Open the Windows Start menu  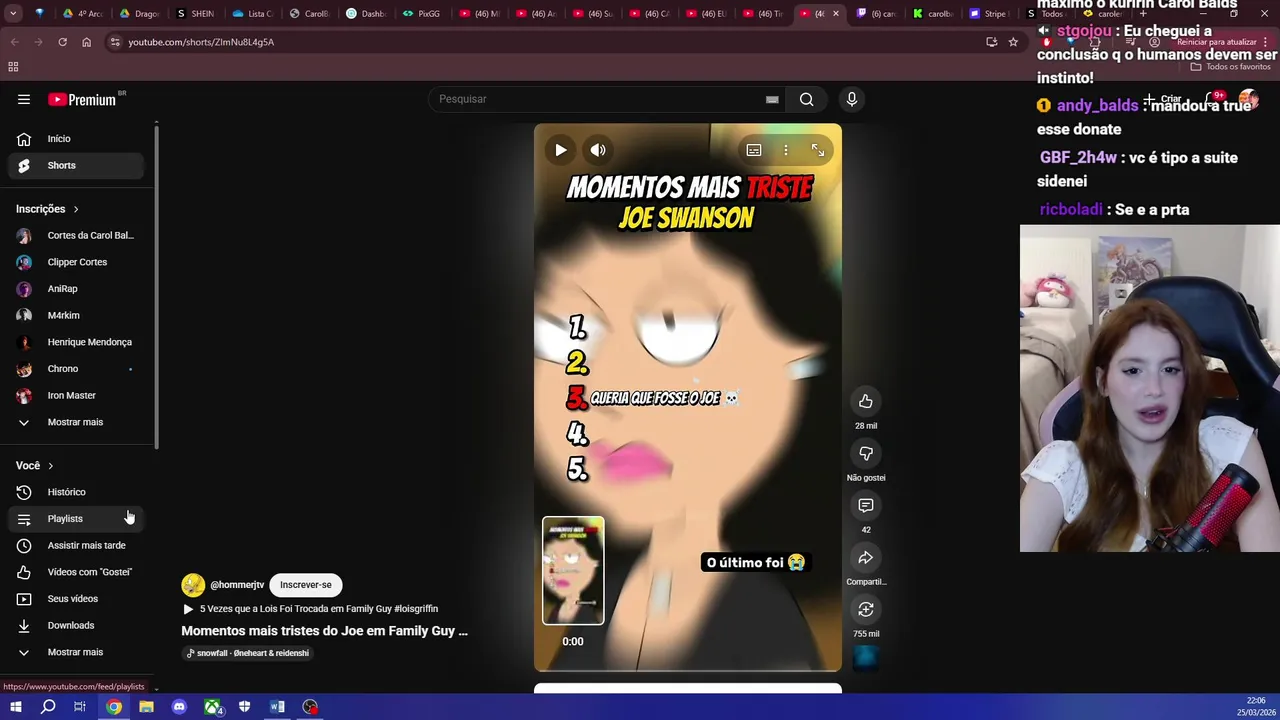click(15, 707)
